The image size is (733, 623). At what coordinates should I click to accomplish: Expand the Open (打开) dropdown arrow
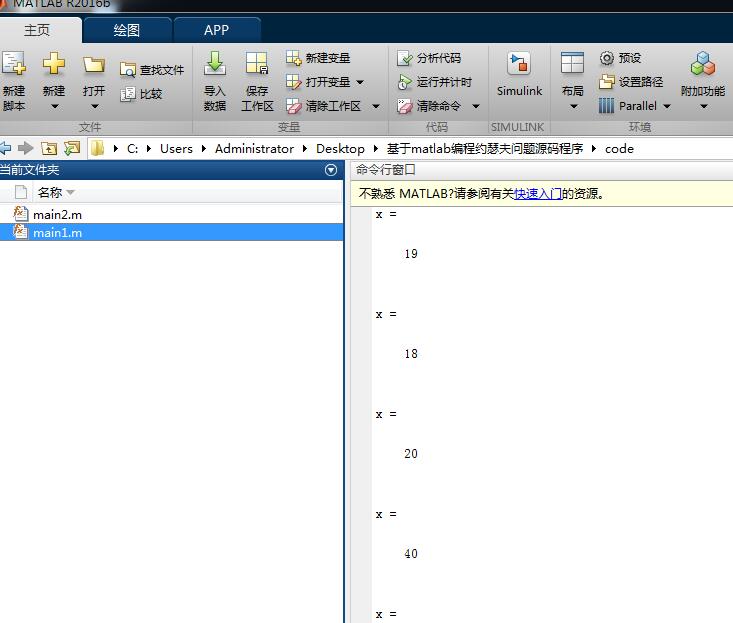(x=94, y=107)
